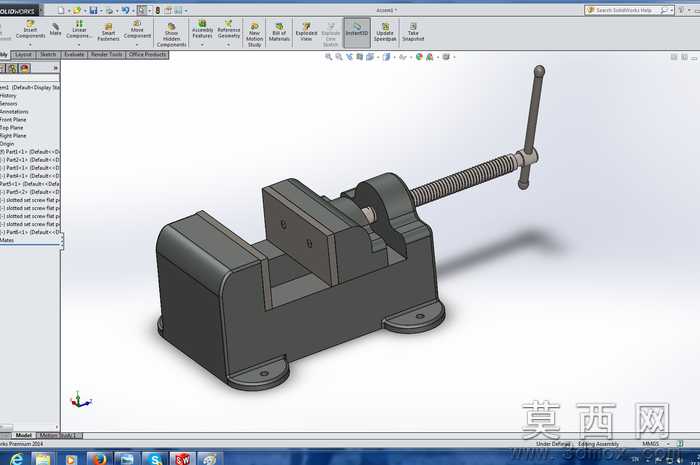Select Top Plane in the tree
This screenshot has height=465, width=700.
click(12, 128)
